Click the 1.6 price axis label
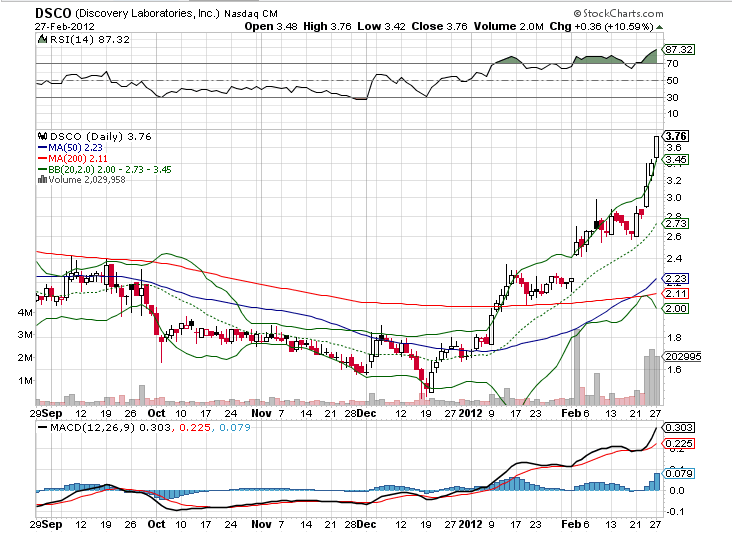 [x=674, y=370]
